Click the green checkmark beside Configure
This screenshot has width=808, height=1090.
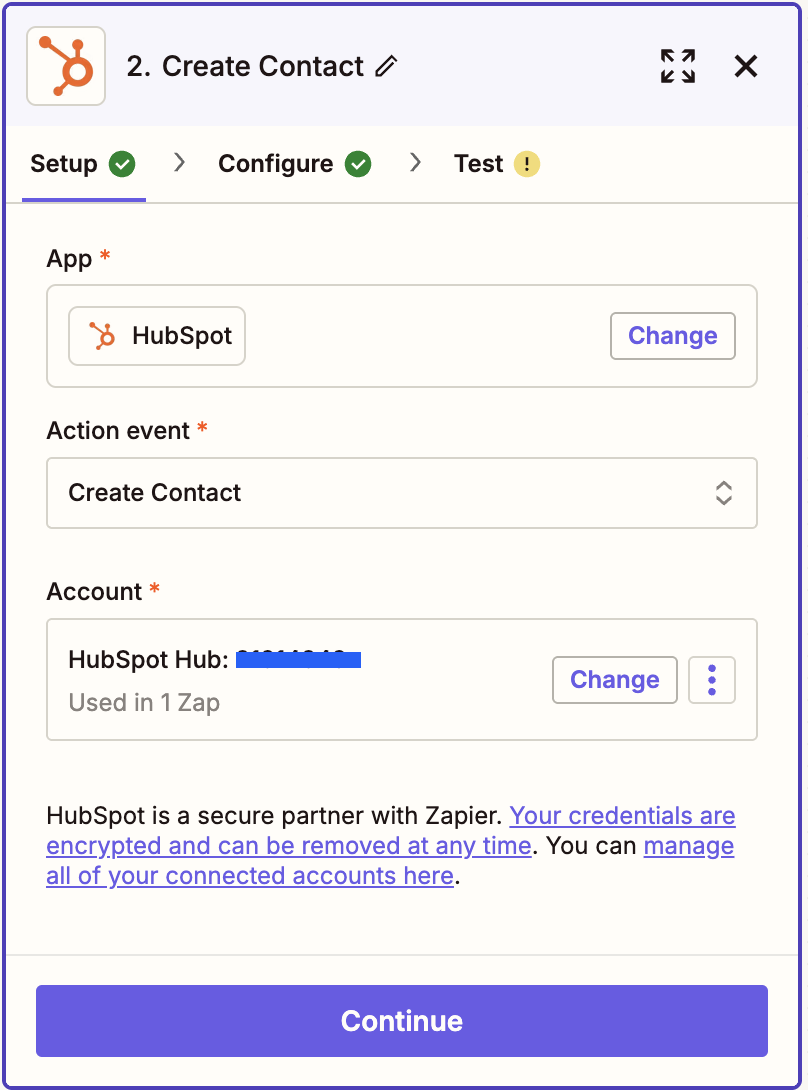[x=358, y=164]
